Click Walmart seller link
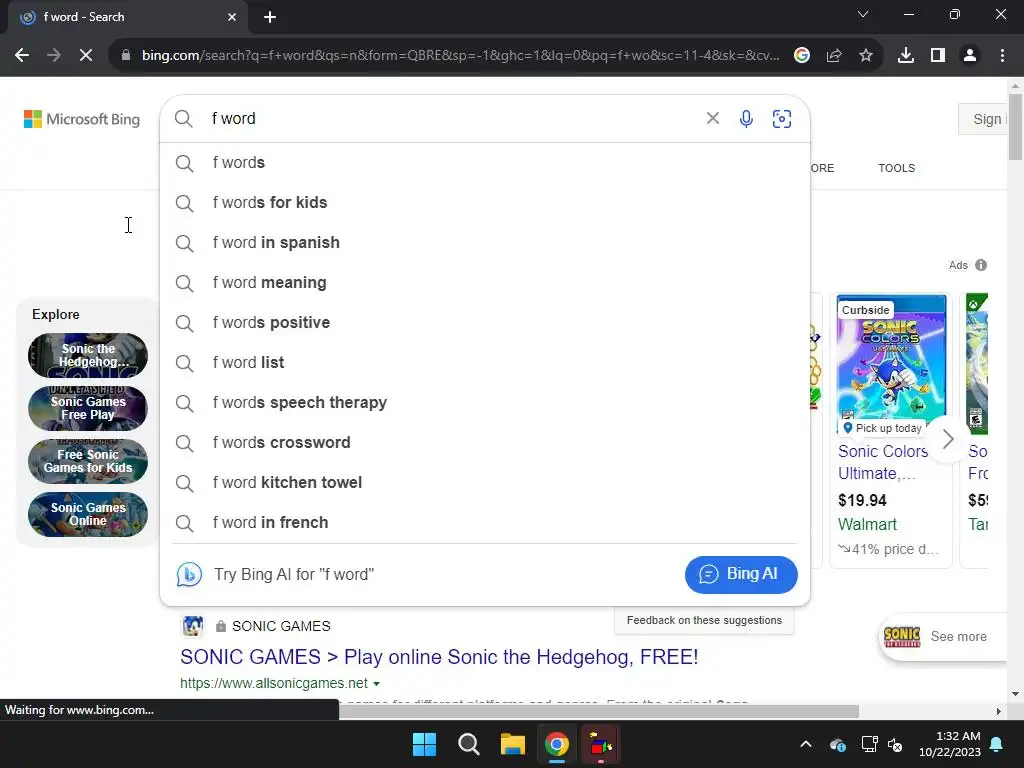Viewport: 1024px width, 768px height. click(867, 524)
